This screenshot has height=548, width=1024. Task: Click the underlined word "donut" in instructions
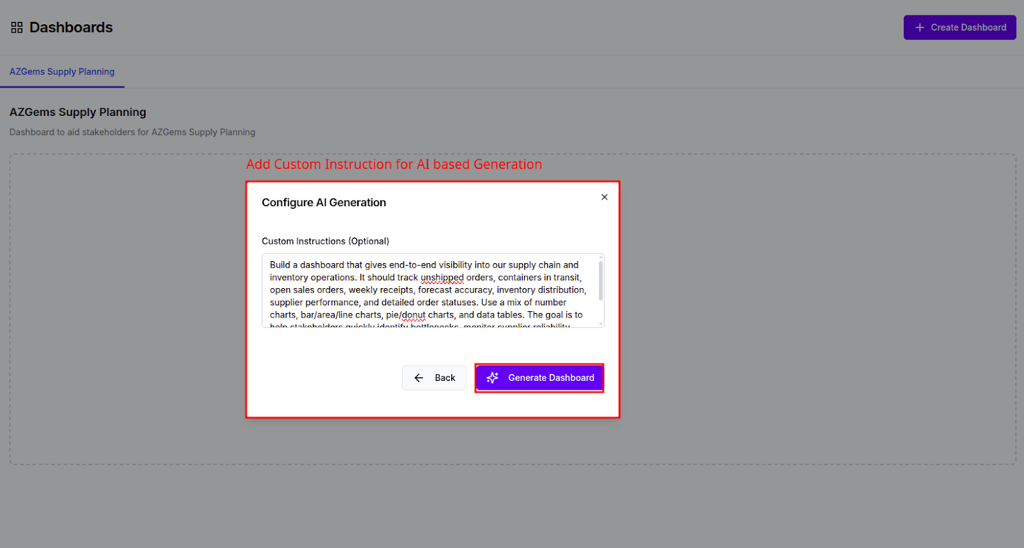click(x=413, y=315)
